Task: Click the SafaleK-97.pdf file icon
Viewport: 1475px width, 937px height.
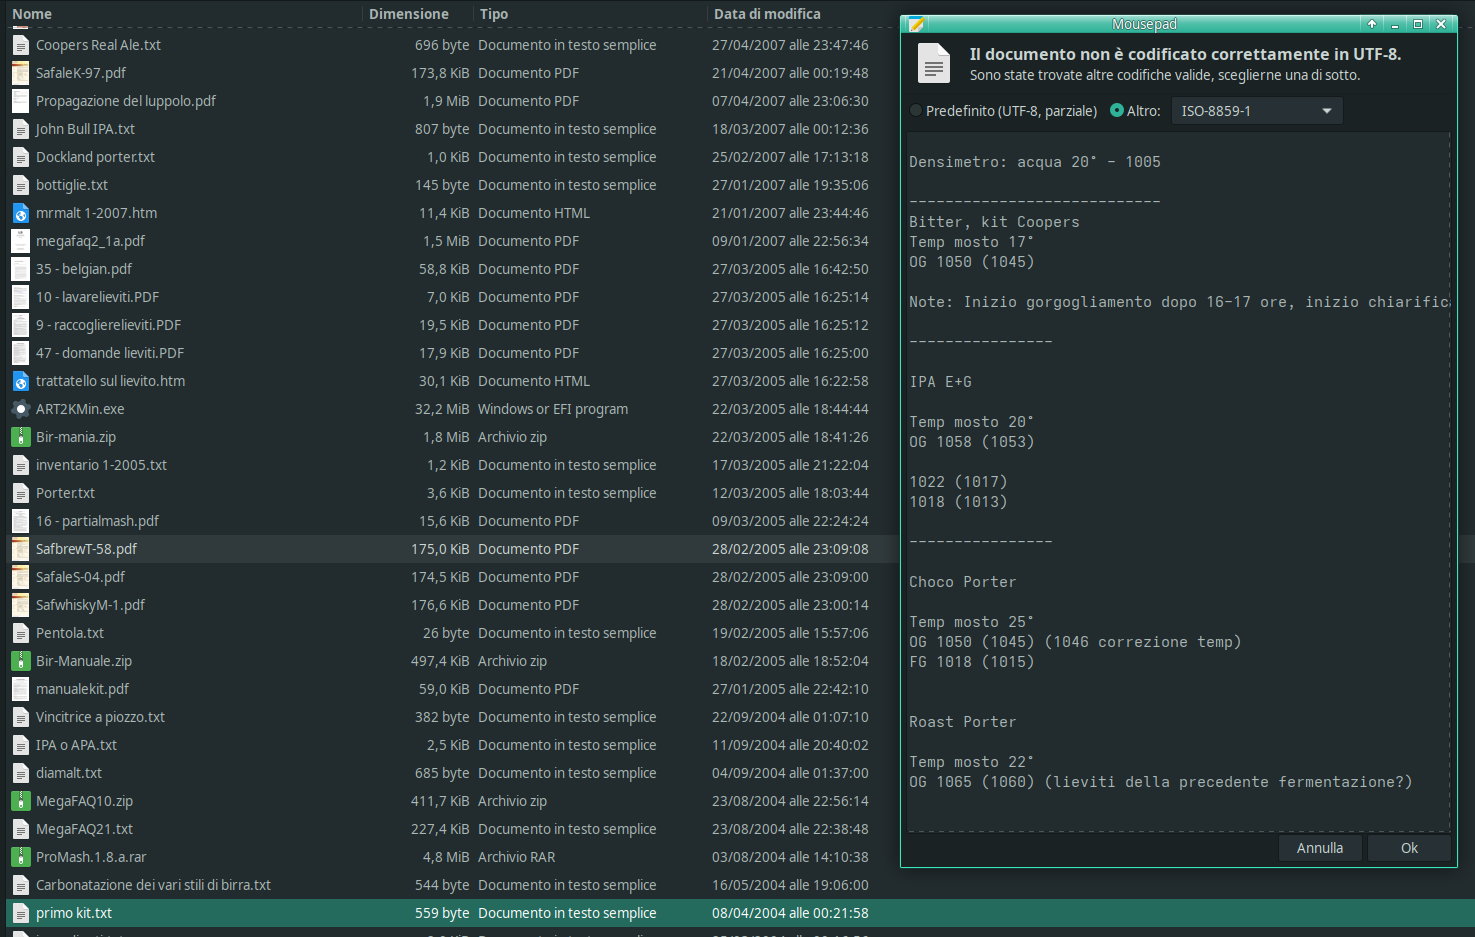Action: [20, 73]
